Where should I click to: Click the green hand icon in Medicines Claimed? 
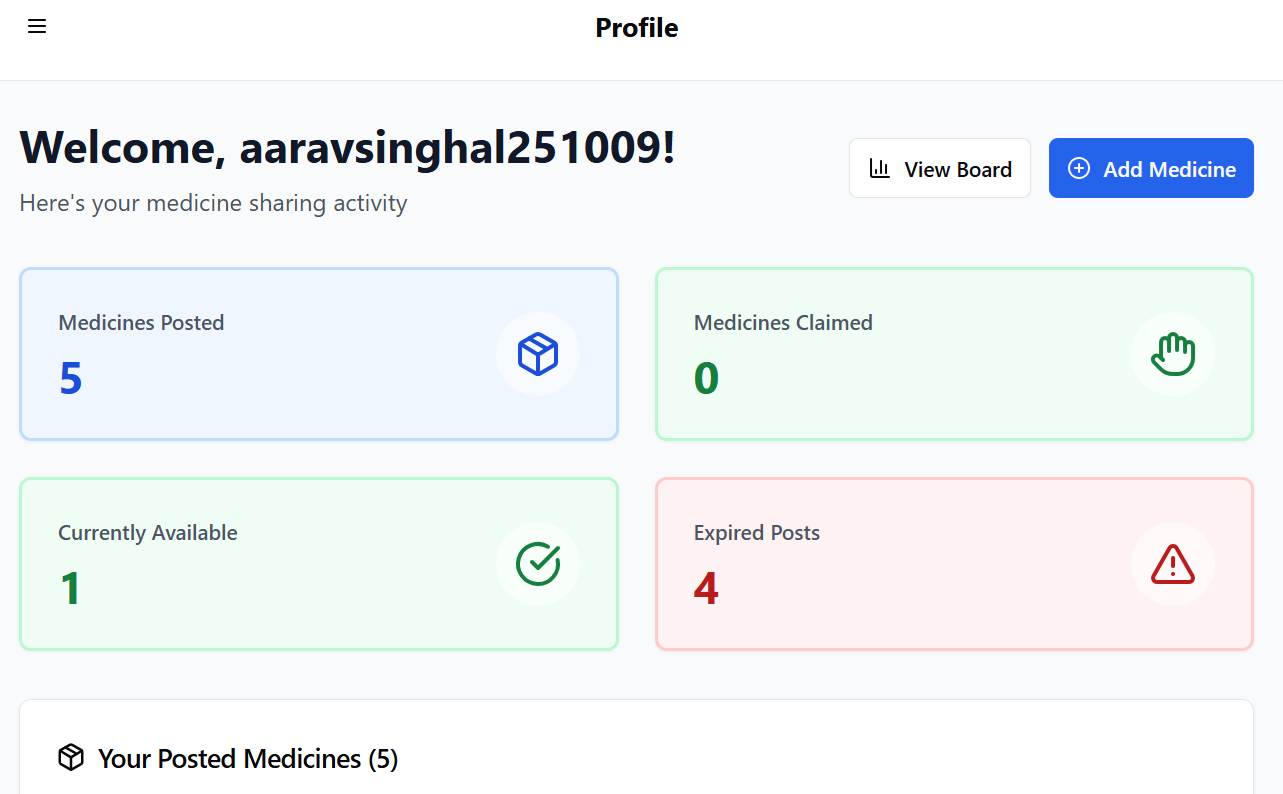click(1173, 354)
